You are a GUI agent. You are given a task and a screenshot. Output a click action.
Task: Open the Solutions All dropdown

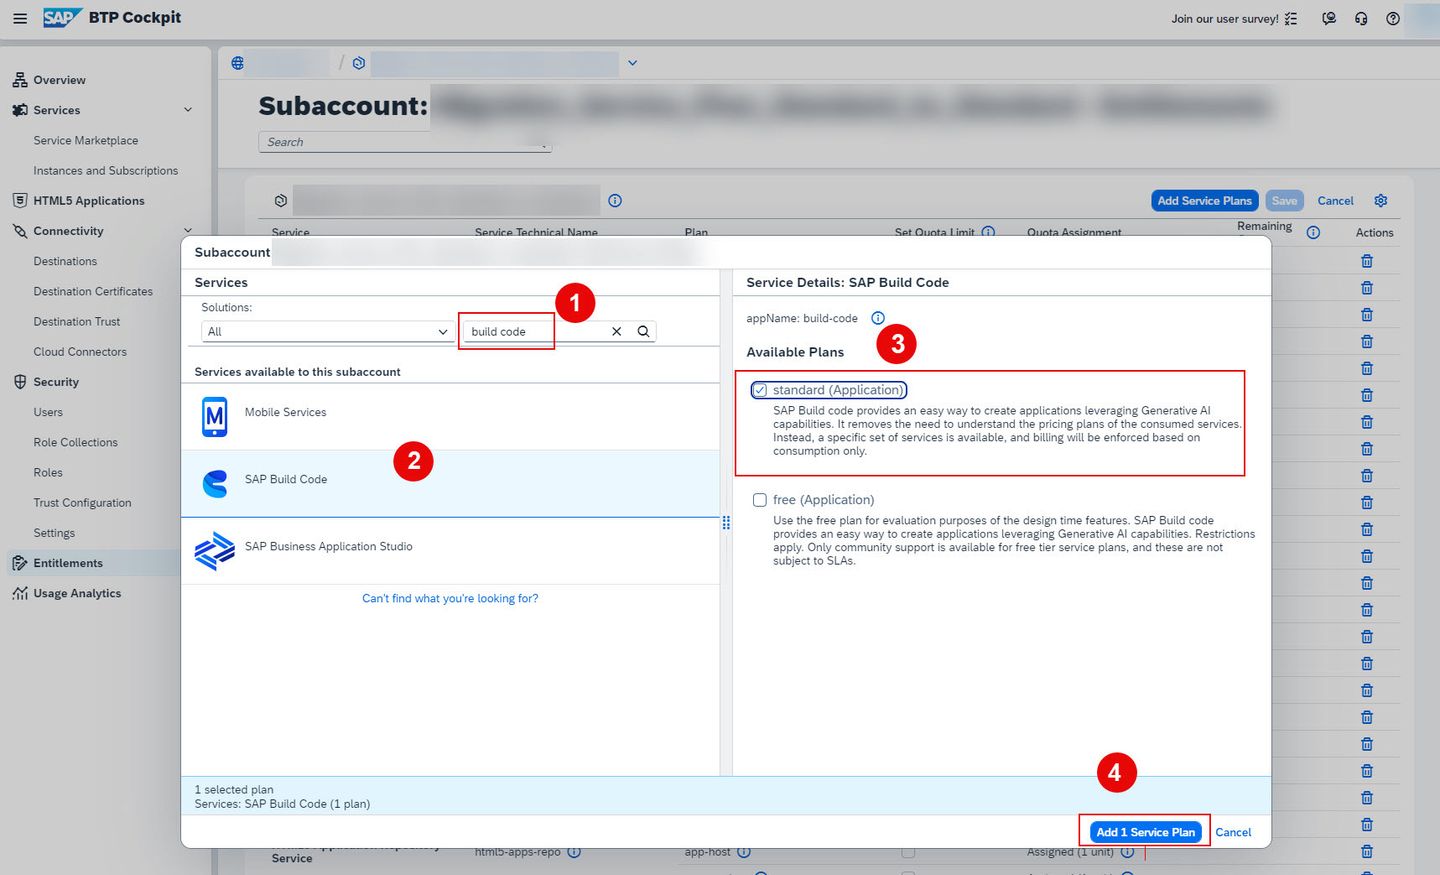328,331
